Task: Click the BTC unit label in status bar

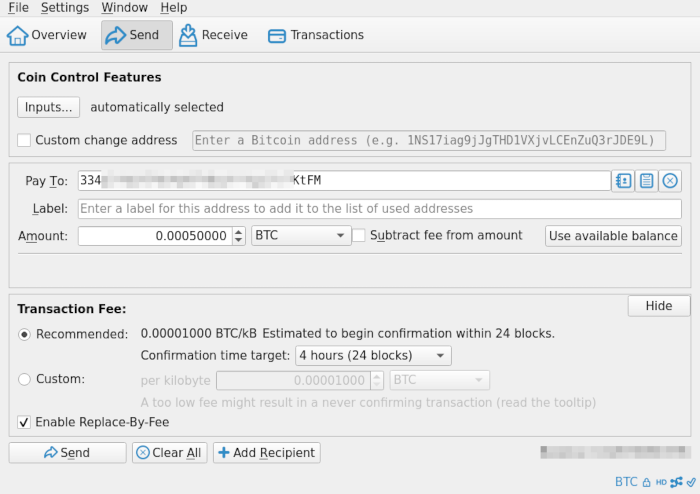Action: 626,482
